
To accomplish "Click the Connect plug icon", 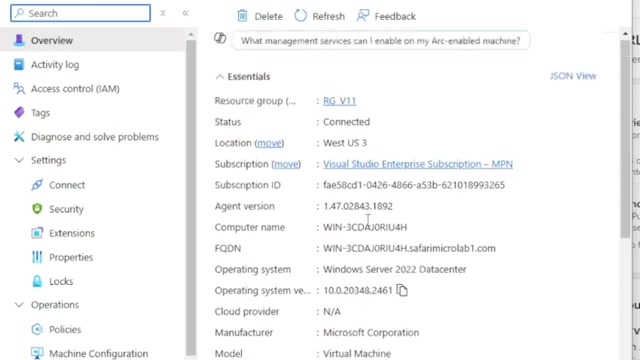I will 37,185.
